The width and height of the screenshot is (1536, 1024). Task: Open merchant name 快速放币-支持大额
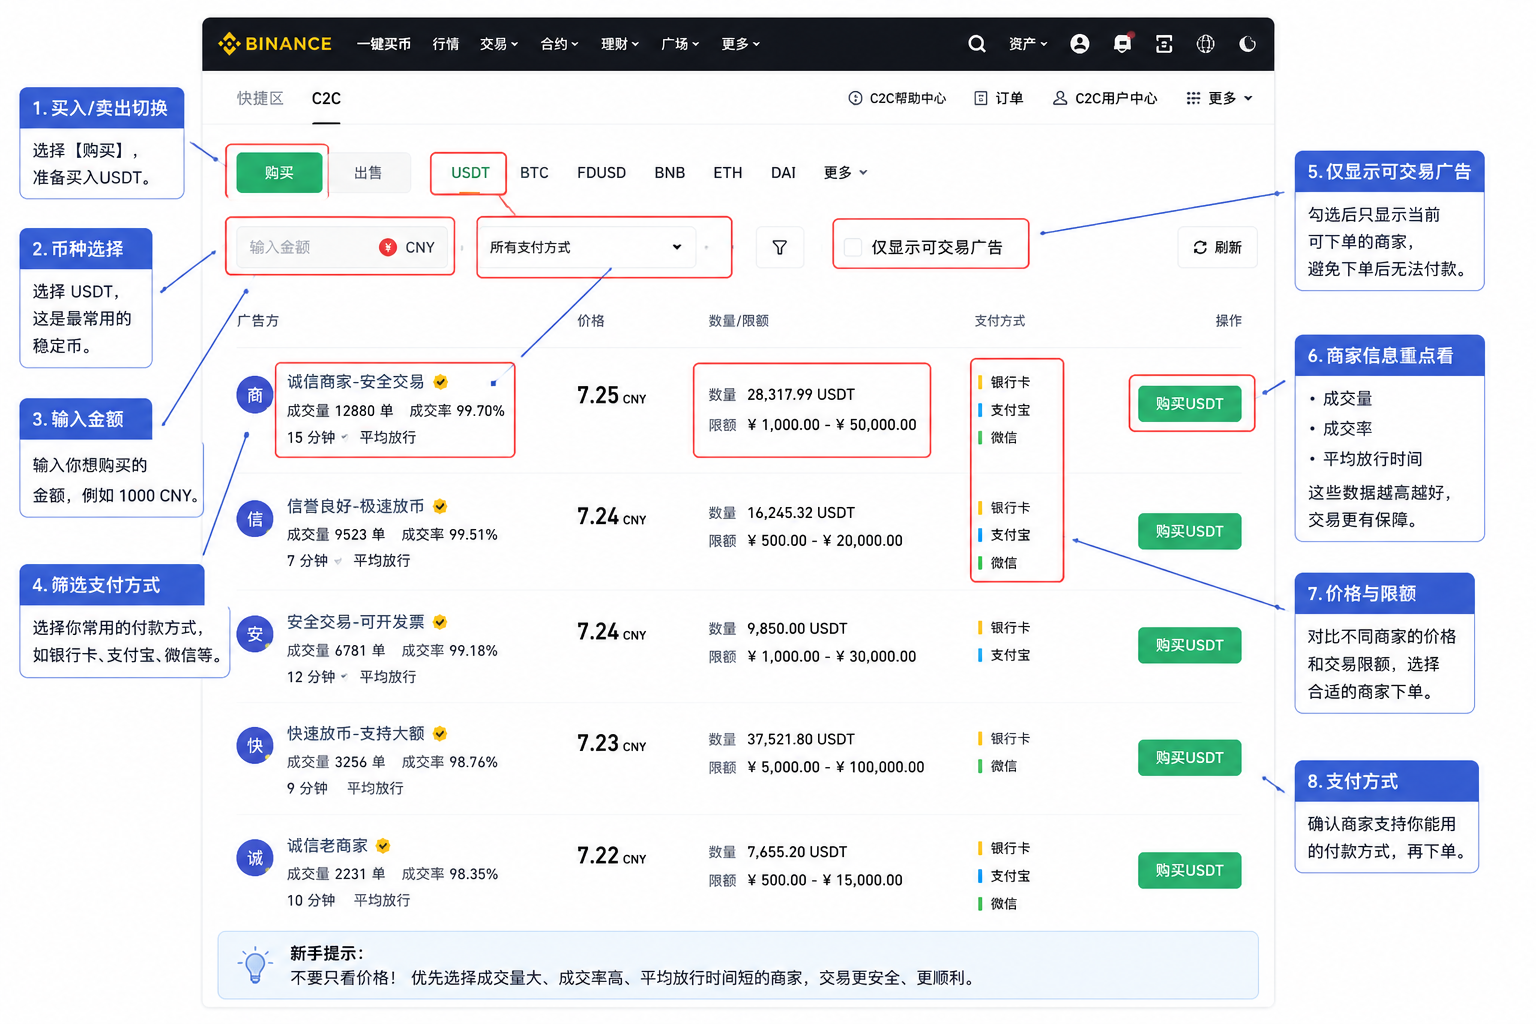pos(356,734)
